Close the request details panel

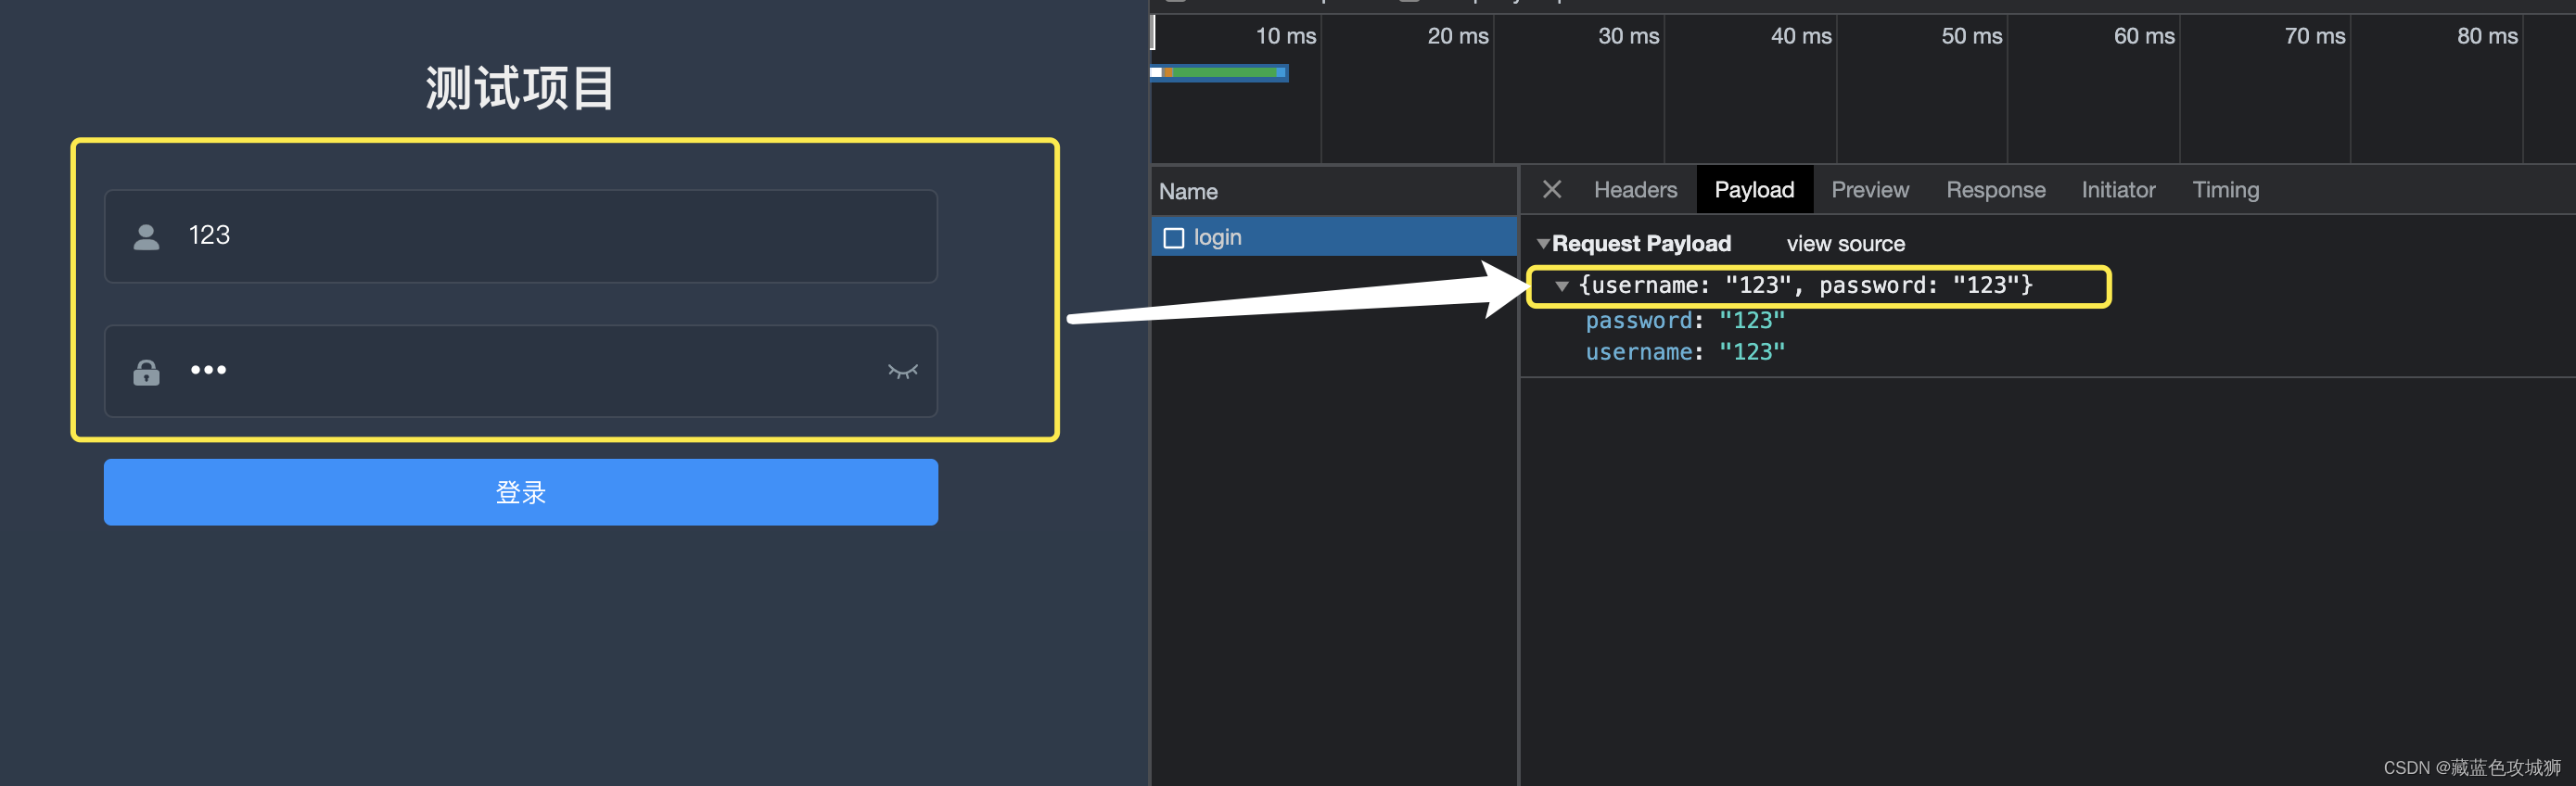point(1552,189)
